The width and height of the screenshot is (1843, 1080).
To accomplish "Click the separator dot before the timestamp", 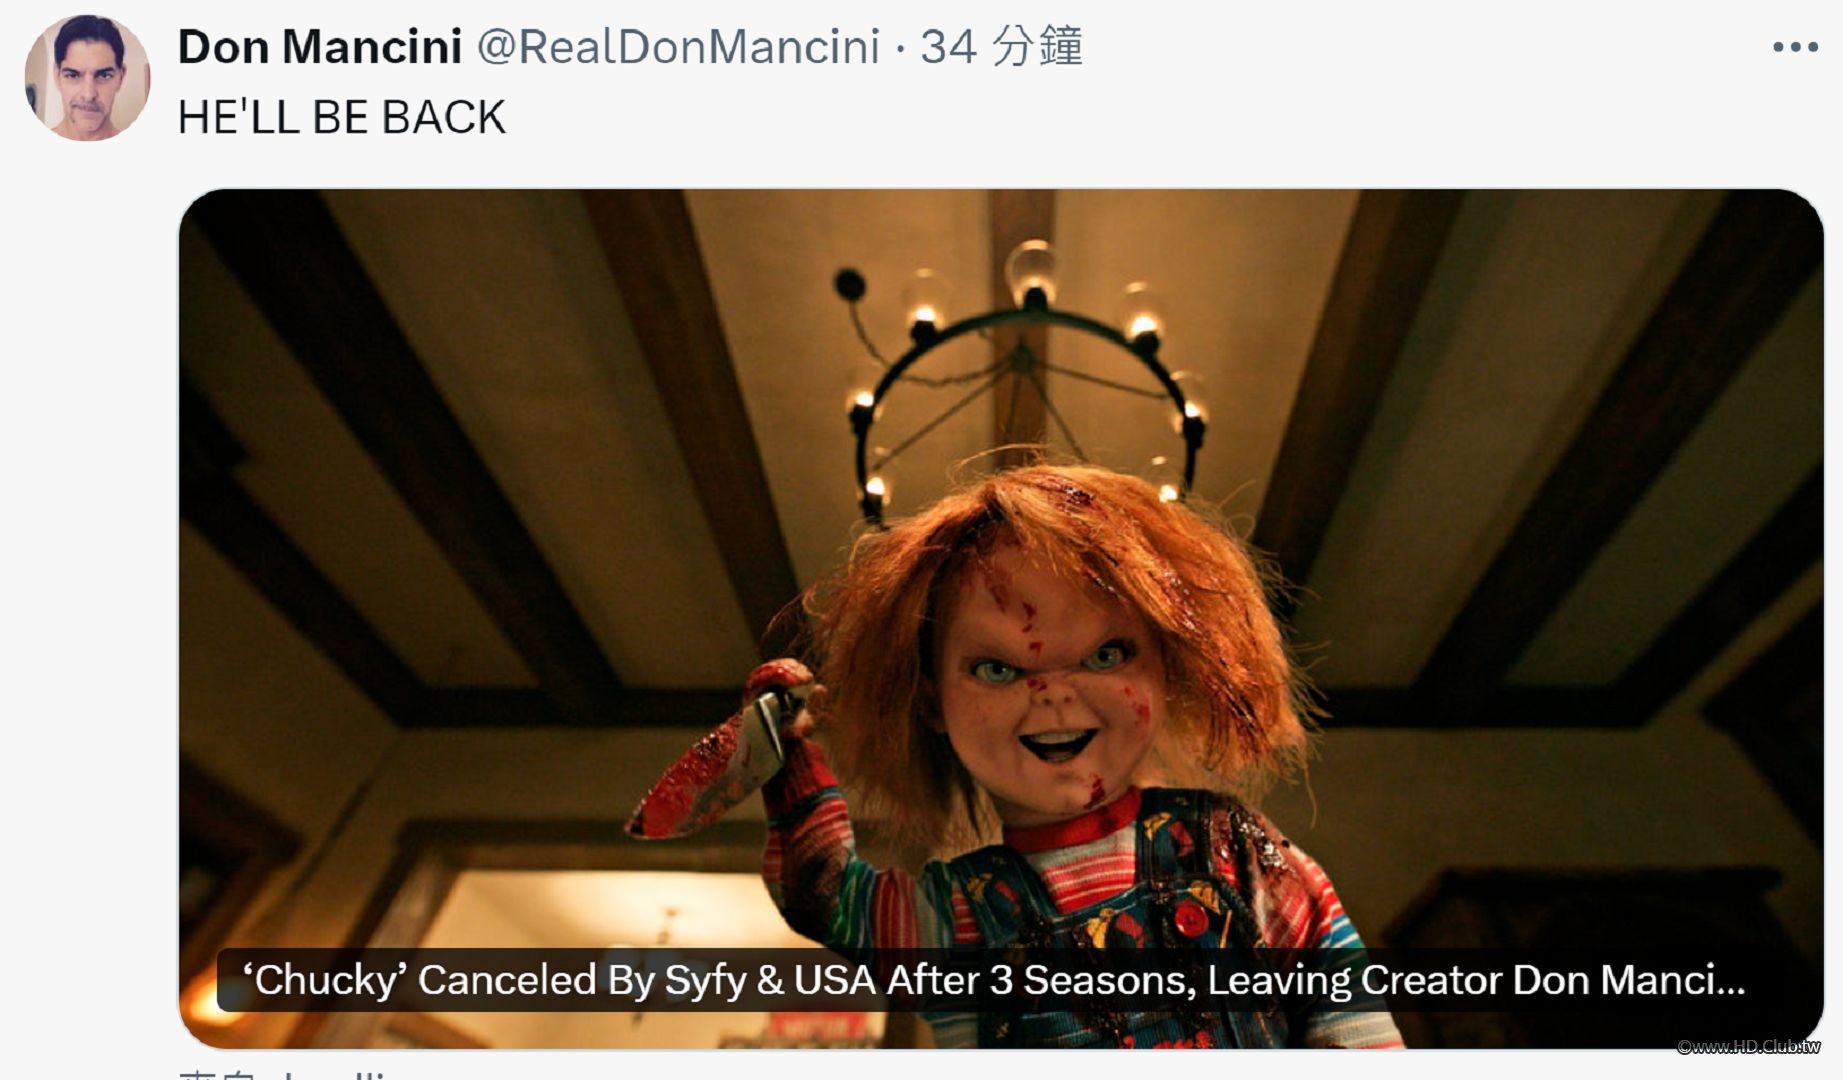I will point(900,49).
